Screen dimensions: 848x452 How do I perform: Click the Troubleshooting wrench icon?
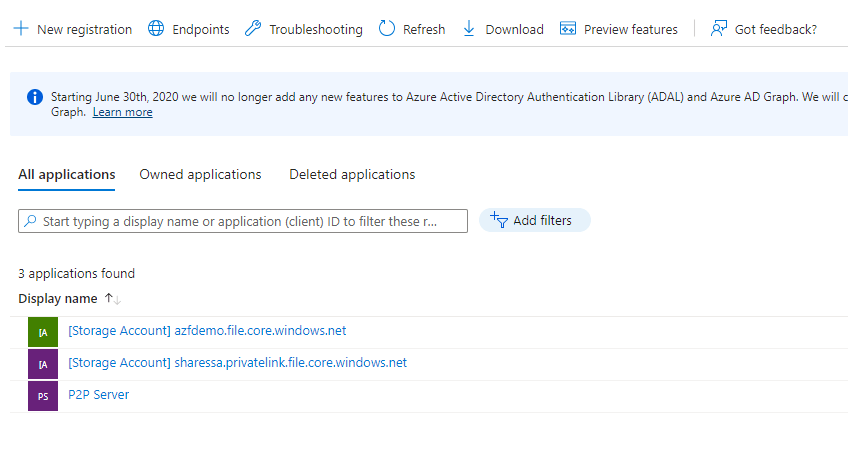coord(253,29)
